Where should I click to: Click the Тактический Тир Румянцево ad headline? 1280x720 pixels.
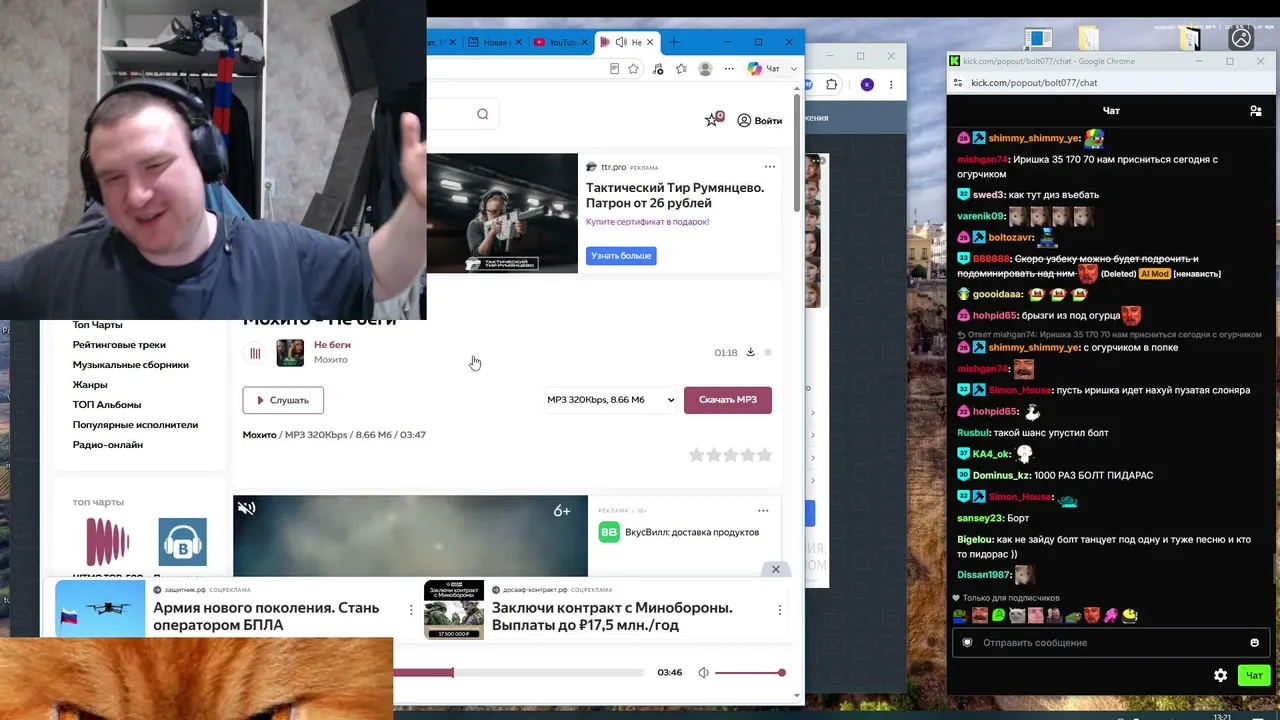(x=675, y=195)
